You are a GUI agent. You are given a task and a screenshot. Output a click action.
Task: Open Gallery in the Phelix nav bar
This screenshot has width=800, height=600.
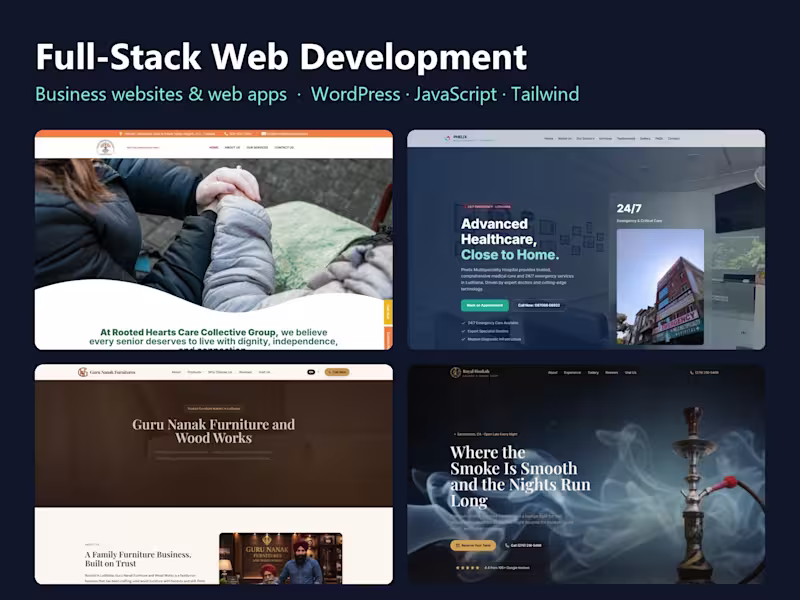645,138
